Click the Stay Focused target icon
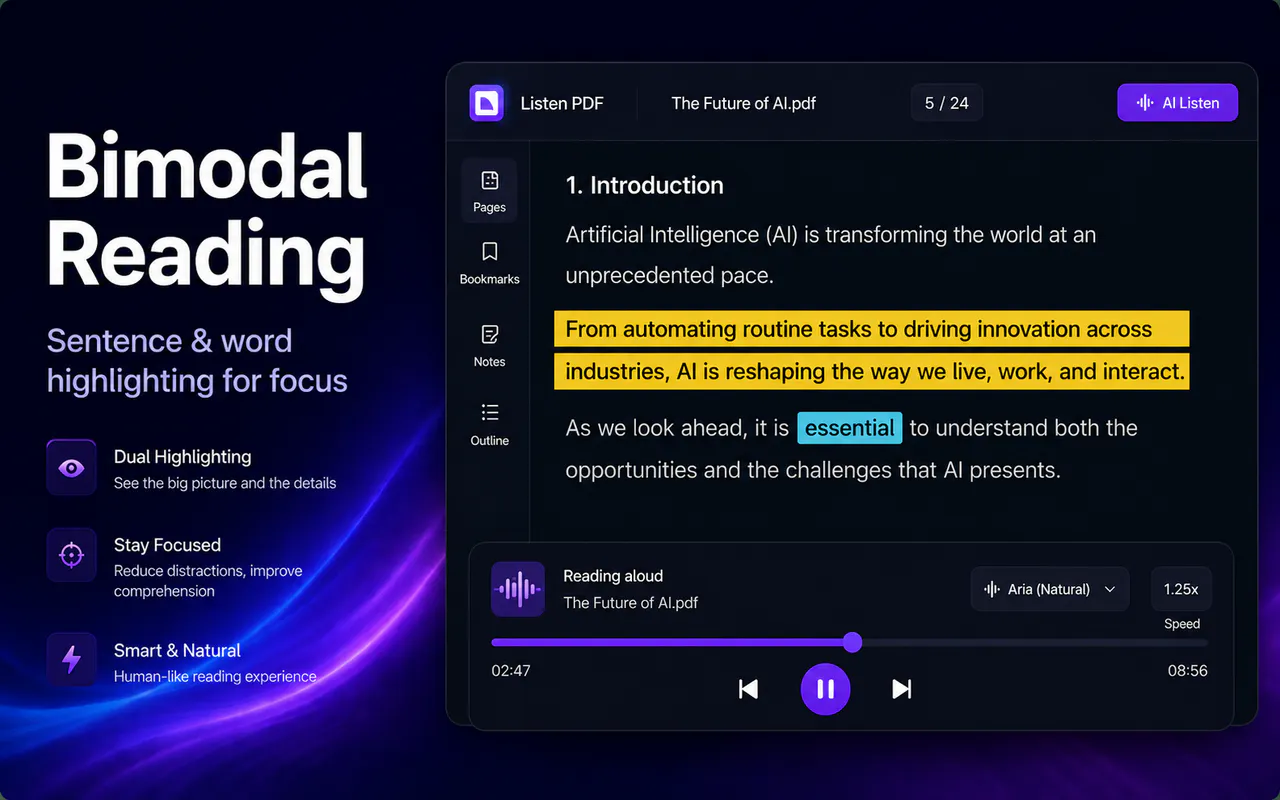Screen dimensions: 1280x800 coord(72,555)
